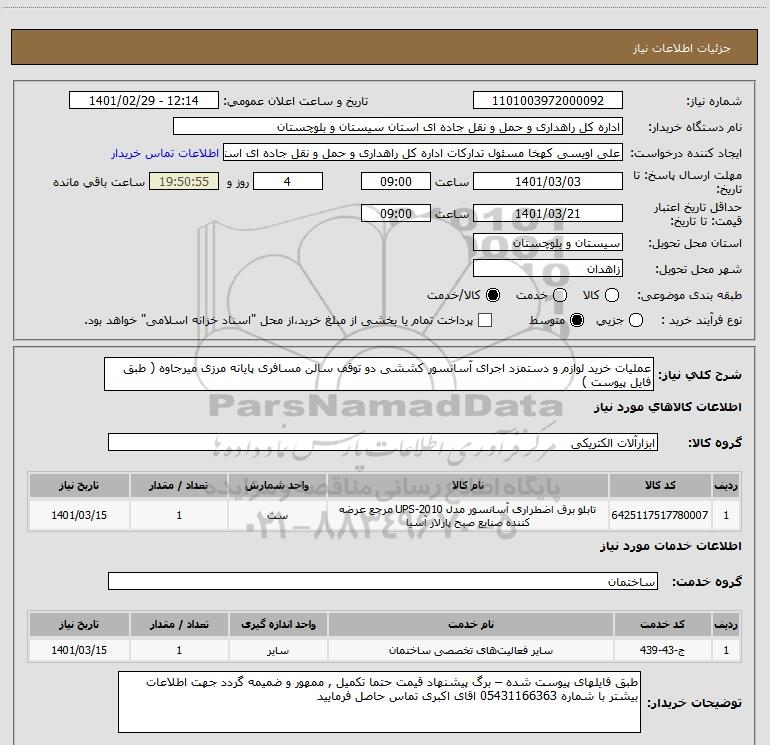Click the نام کالا column header
The width and height of the screenshot is (770, 745).
tap(468, 485)
